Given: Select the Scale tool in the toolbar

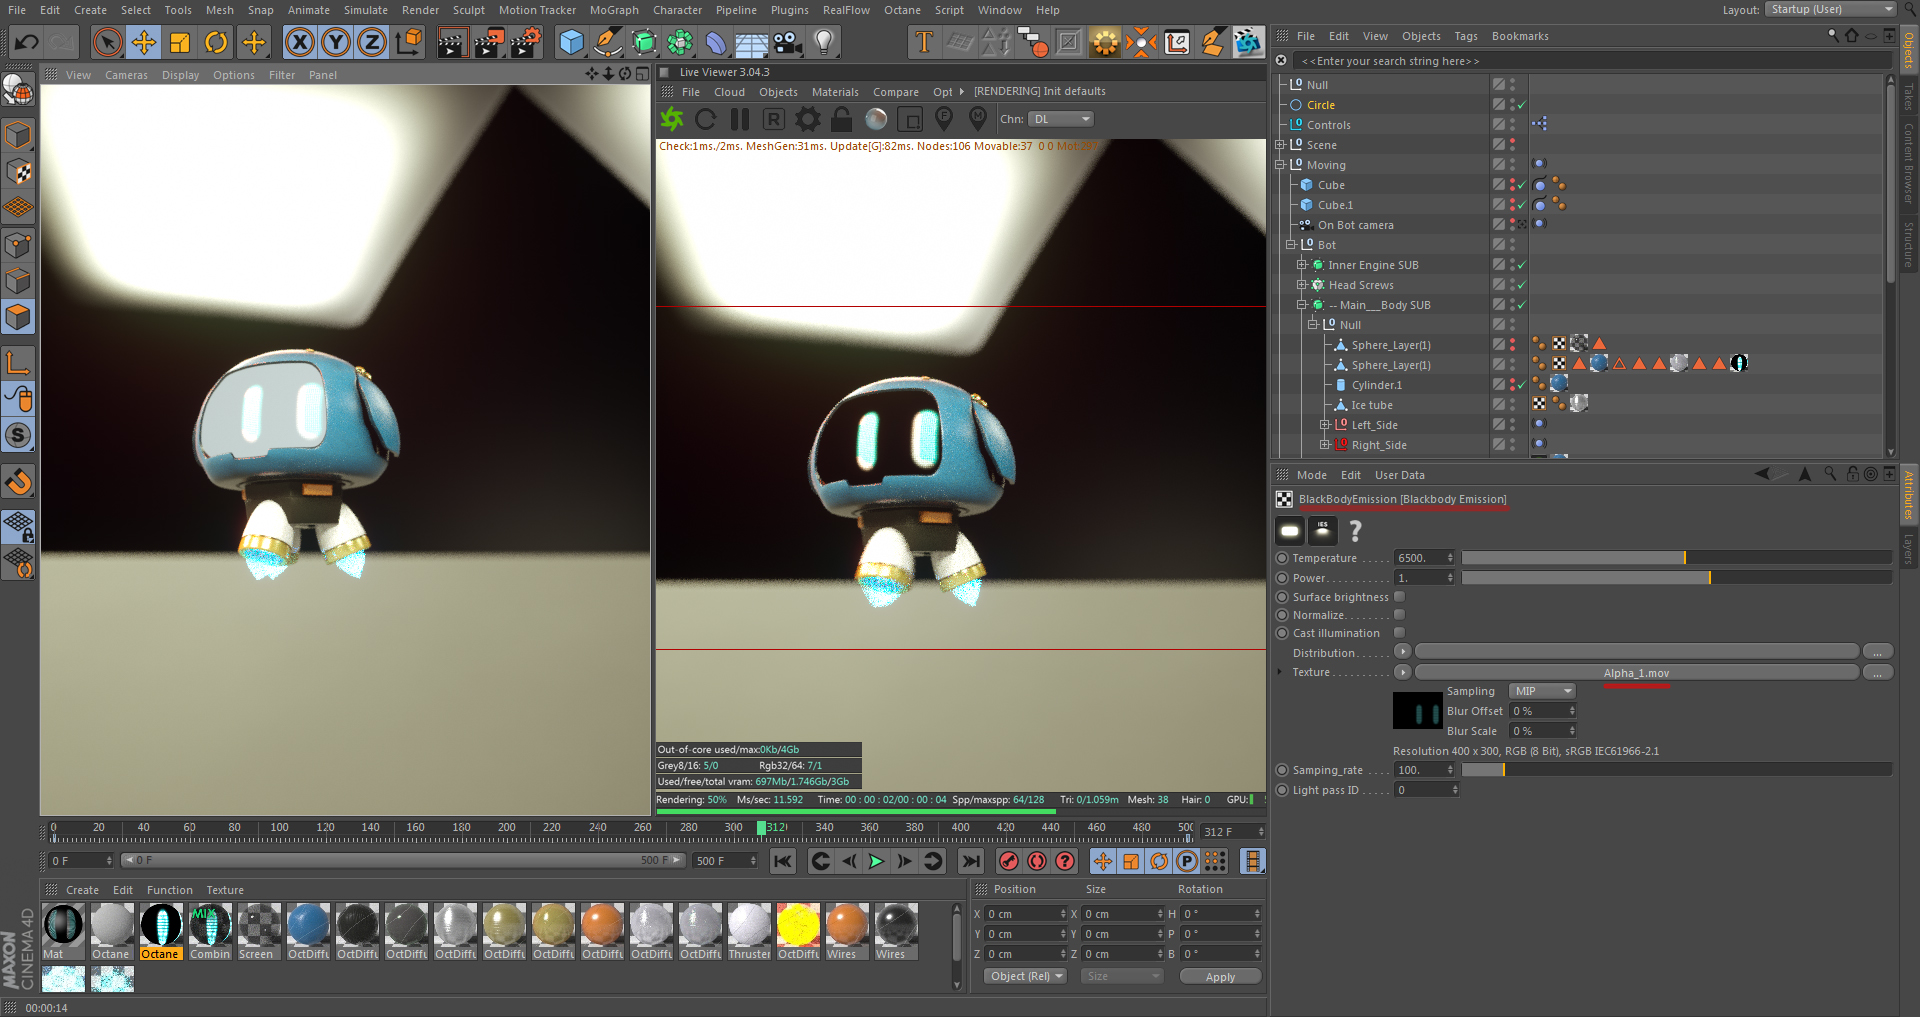Looking at the screenshot, I should click(180, 42).
